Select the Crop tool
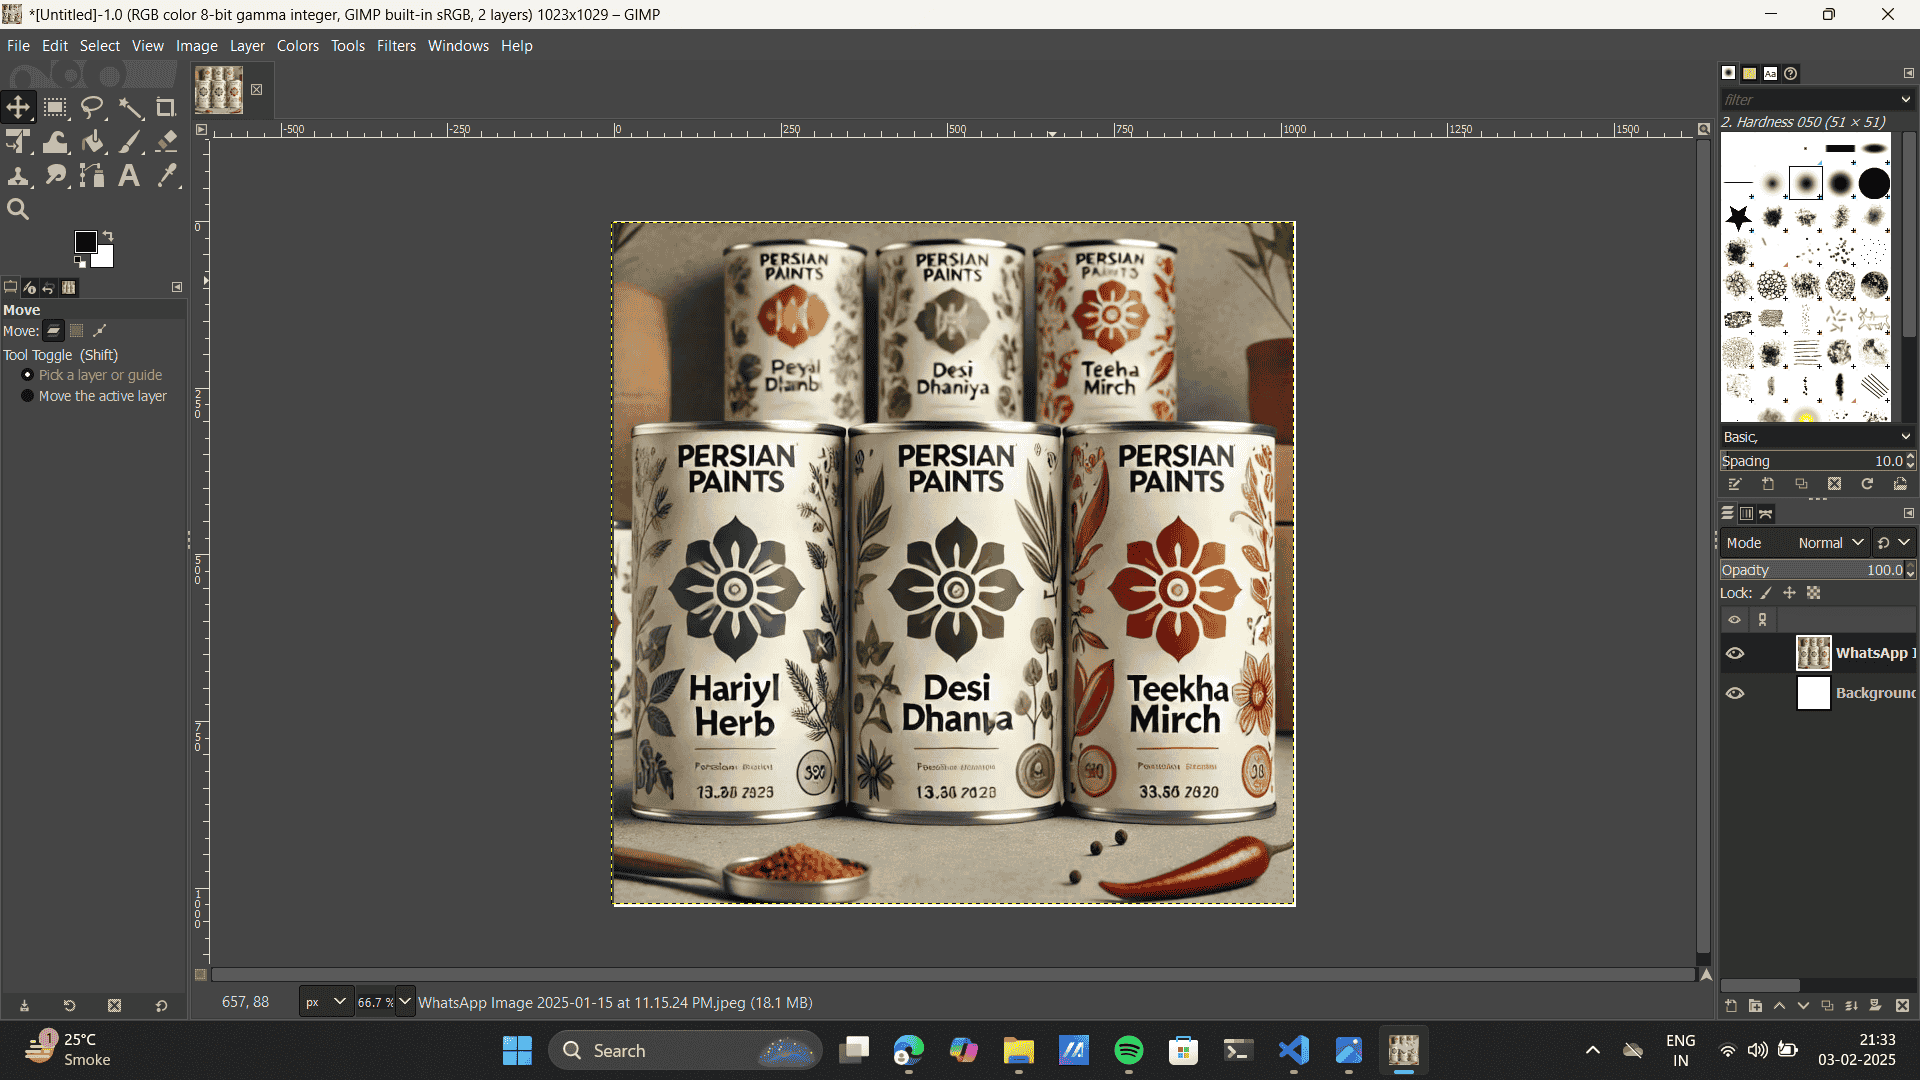Viewport: 1920px width, 1080px height. (x=166, y=107)
